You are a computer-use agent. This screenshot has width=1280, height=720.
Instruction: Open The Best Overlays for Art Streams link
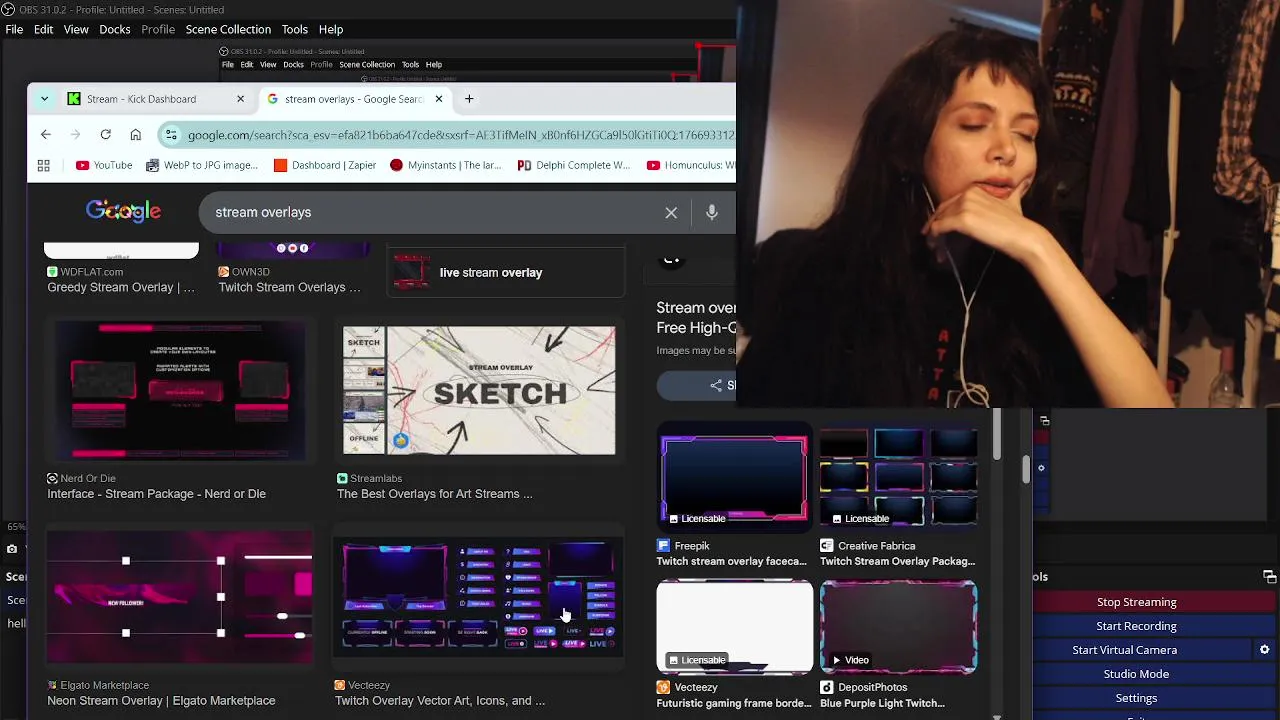click(434, 494)
